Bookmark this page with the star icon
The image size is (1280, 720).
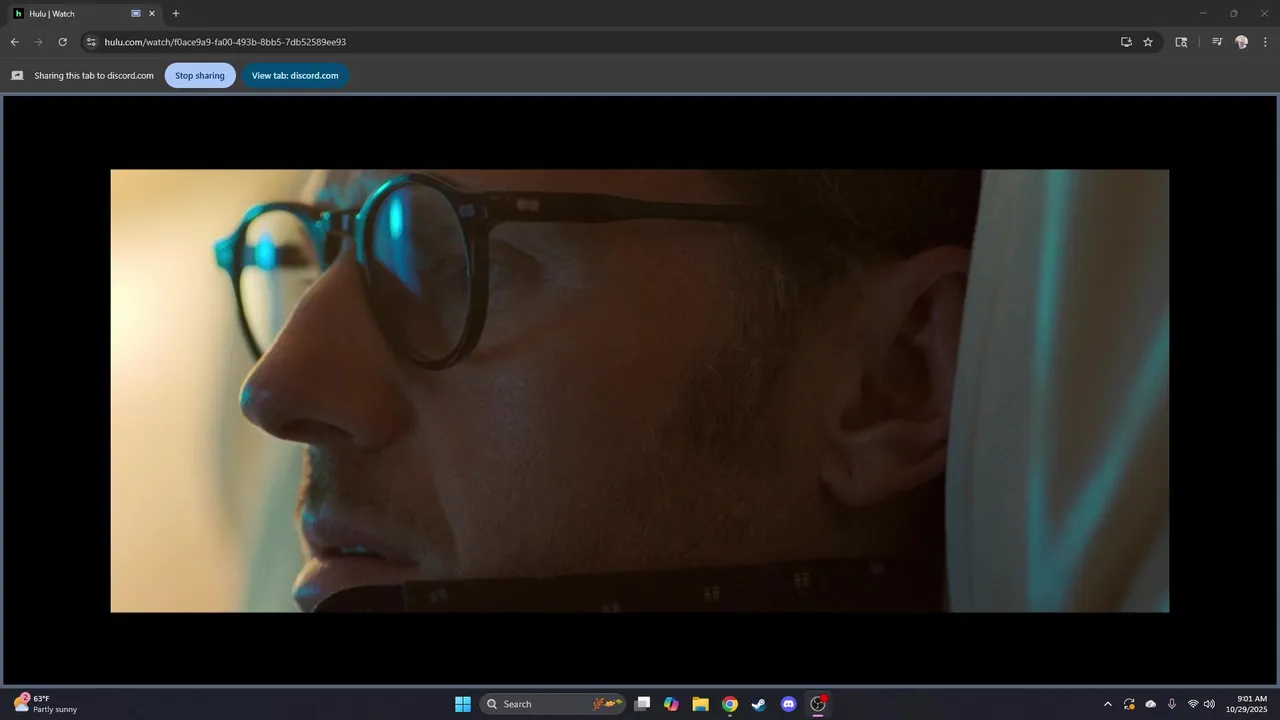[x=1148, y=42]
